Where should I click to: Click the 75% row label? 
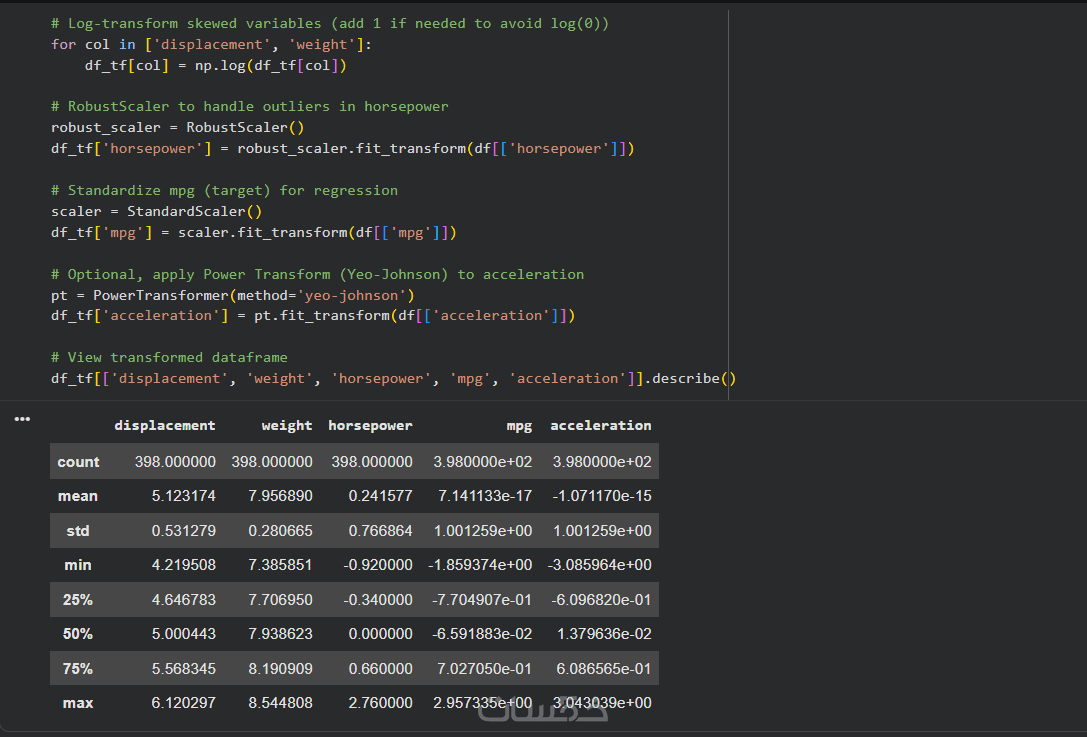point(78,668)
